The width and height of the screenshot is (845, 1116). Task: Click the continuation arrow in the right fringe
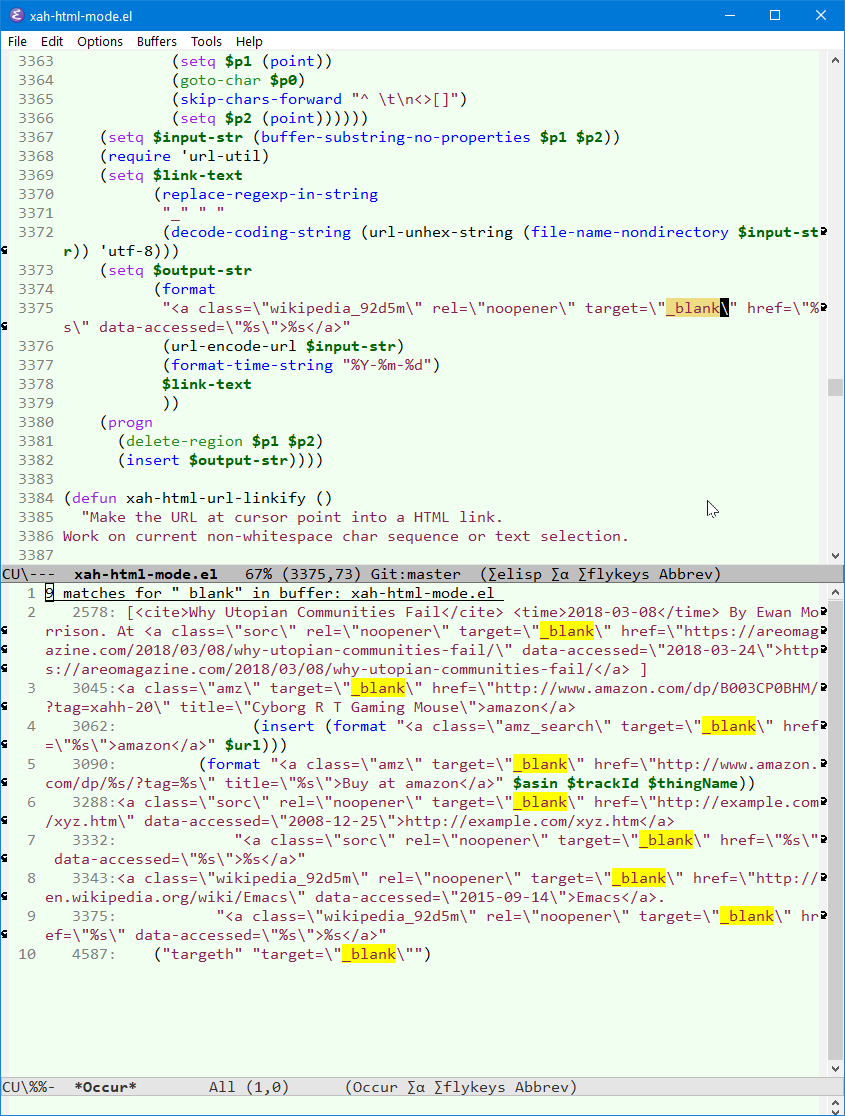point(822,232)
